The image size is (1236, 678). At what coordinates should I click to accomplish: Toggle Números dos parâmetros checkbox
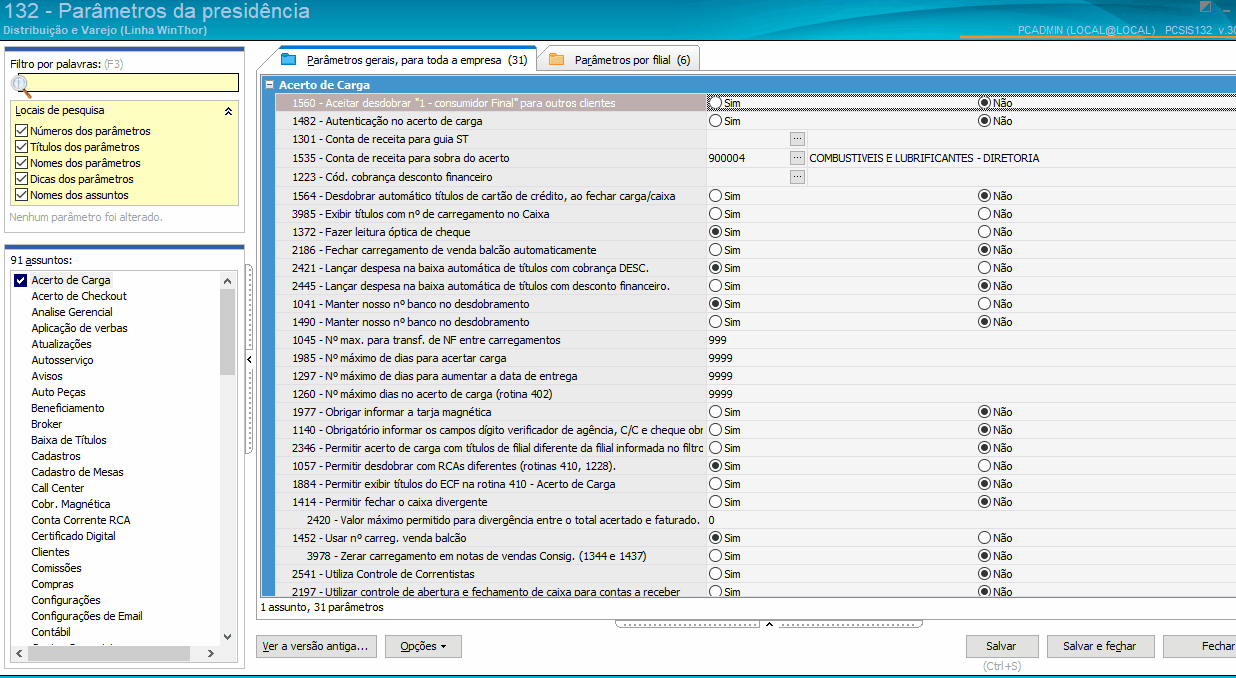pyautogui.click(x=21, y=131)
